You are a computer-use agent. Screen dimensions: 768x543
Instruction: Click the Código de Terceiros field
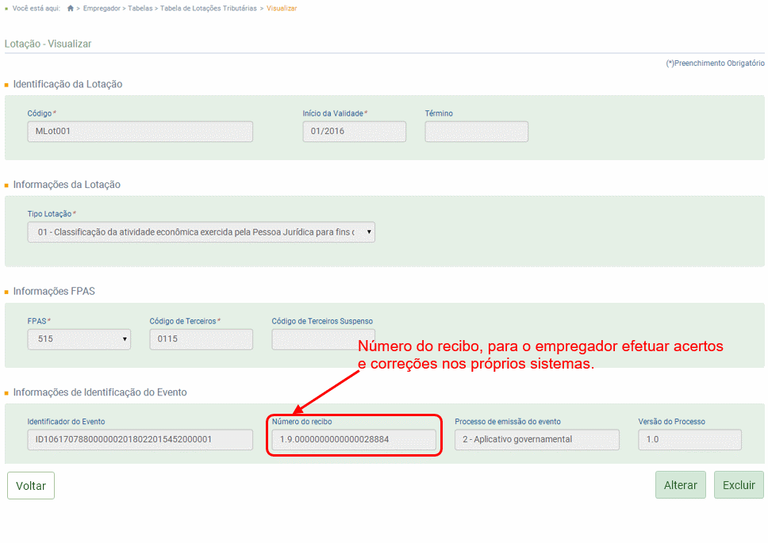pos(200,339)
